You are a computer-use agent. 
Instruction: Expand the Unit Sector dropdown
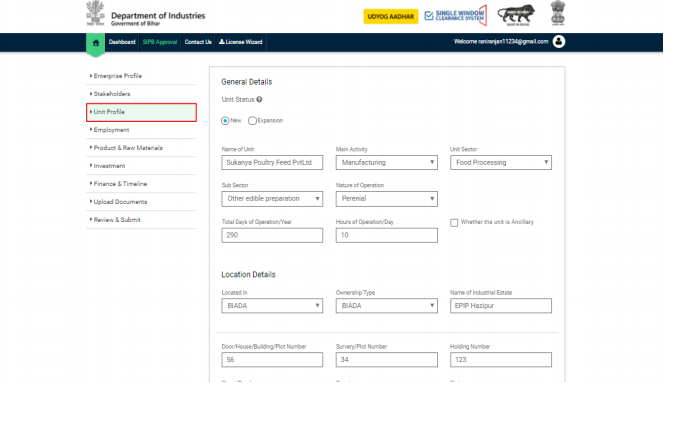pos(500,162)
